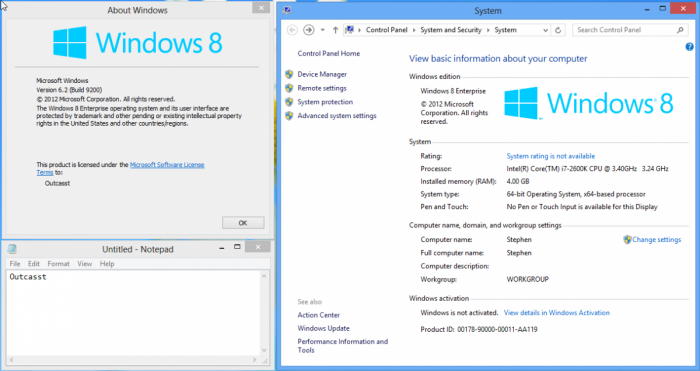The height and width of the screenshot is (371, 700).
Task: Click the Windows logo in About Windows
Action: pos(138,43)
